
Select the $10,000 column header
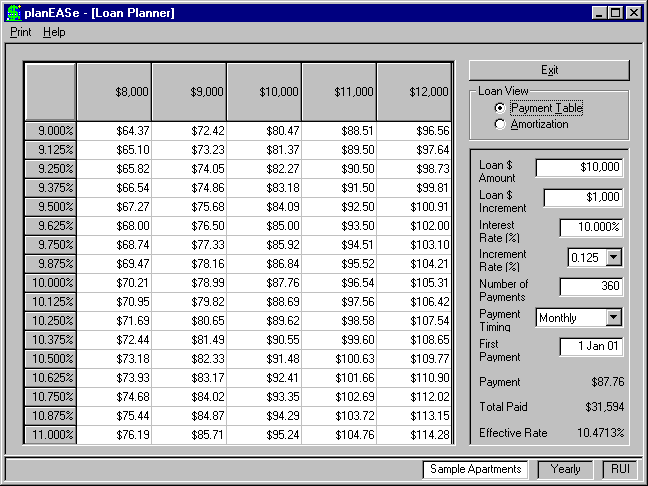point(264,92)
